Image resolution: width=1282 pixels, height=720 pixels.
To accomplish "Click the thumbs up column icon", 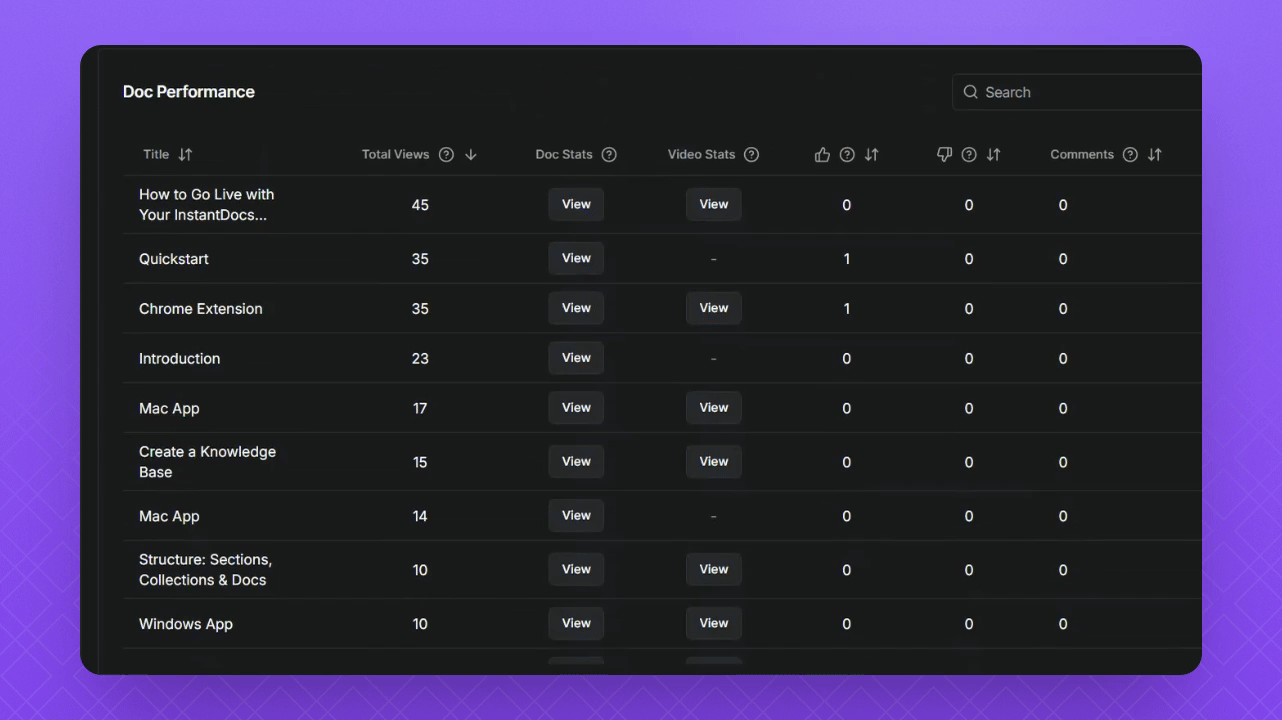I will coord(822,154).
